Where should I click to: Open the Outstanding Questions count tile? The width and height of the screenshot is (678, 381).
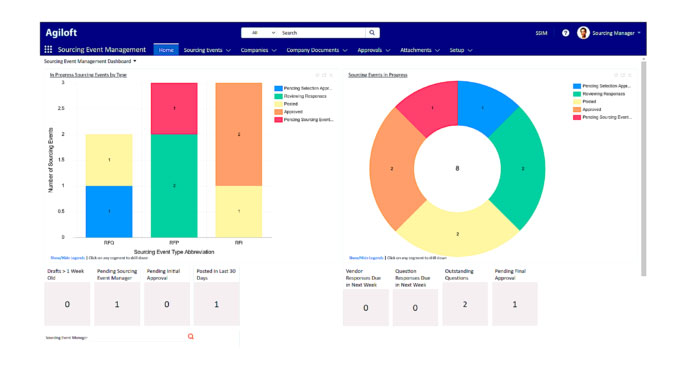(x=465, y=304)
